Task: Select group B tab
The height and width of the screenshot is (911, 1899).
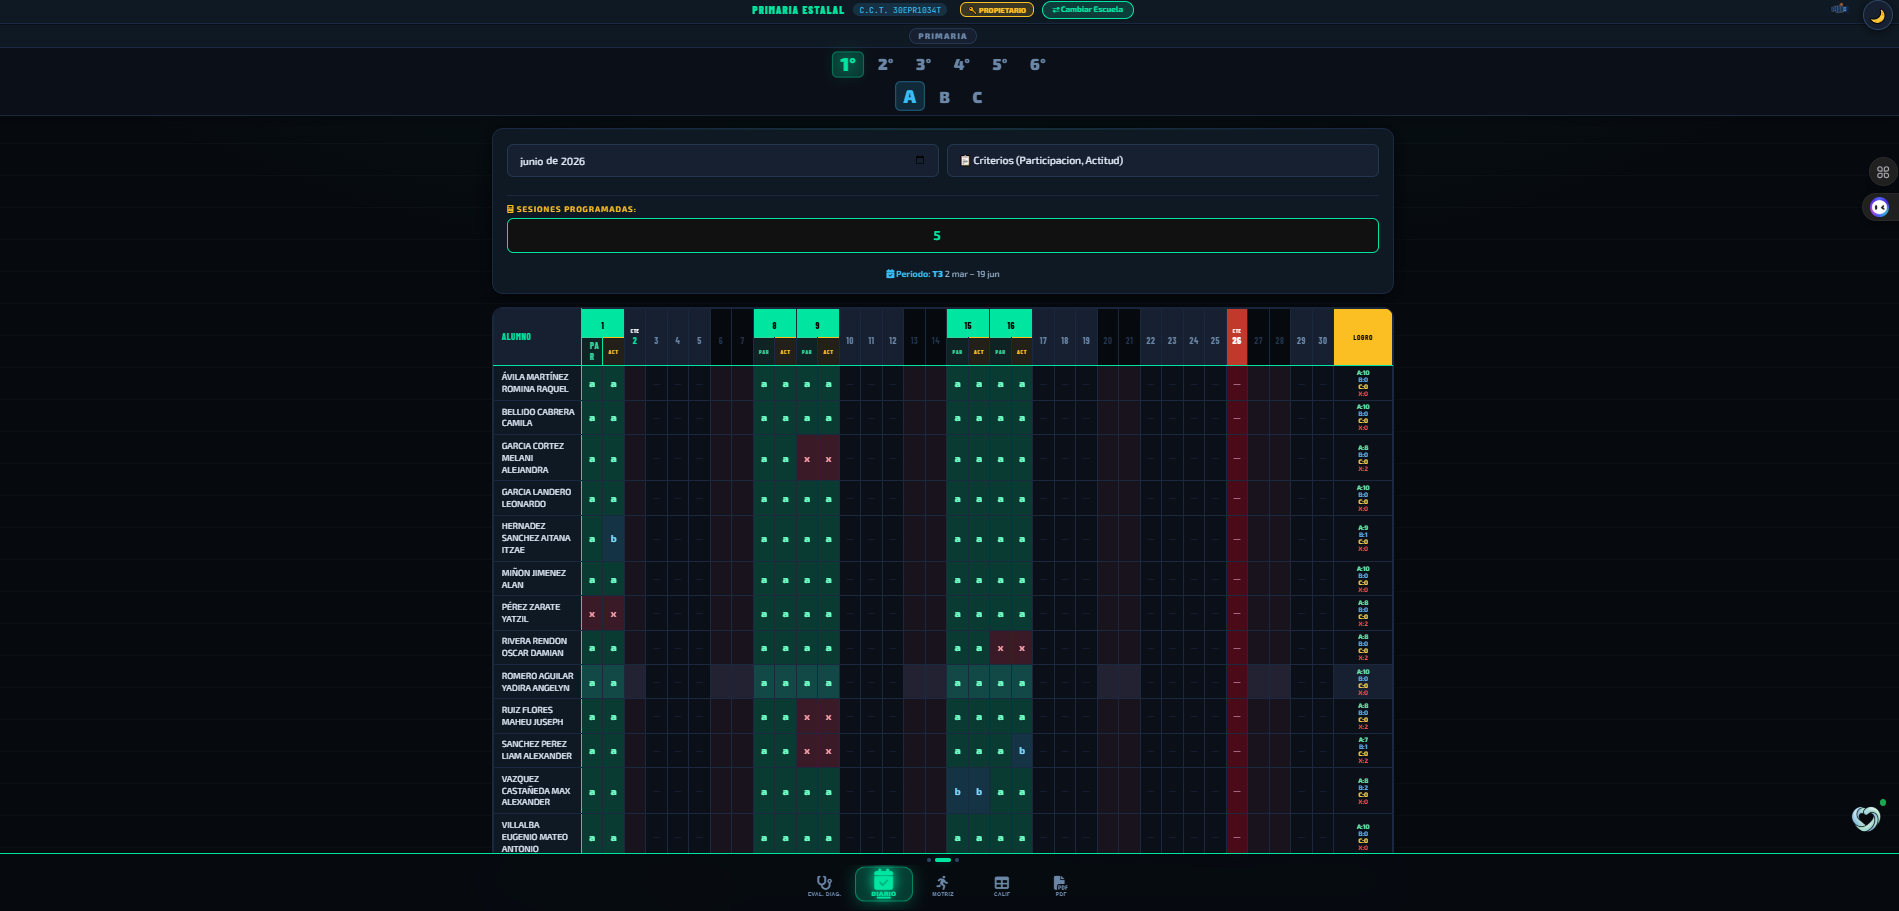Action: point(944,98)
